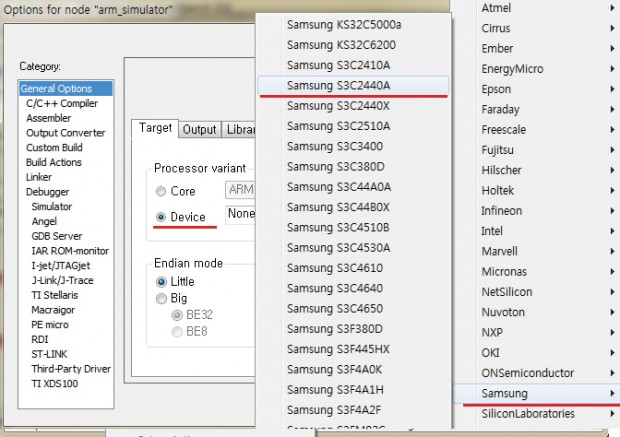Screen dimensions: 620x437
Task: Choose Samsung S3C4510B device
Action: [x=353, y=227]
